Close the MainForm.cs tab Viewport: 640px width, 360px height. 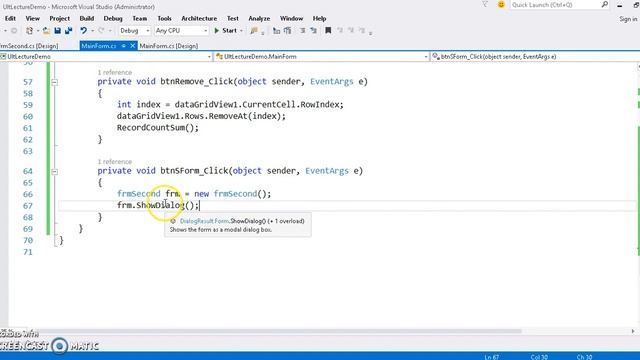(132, 46)
